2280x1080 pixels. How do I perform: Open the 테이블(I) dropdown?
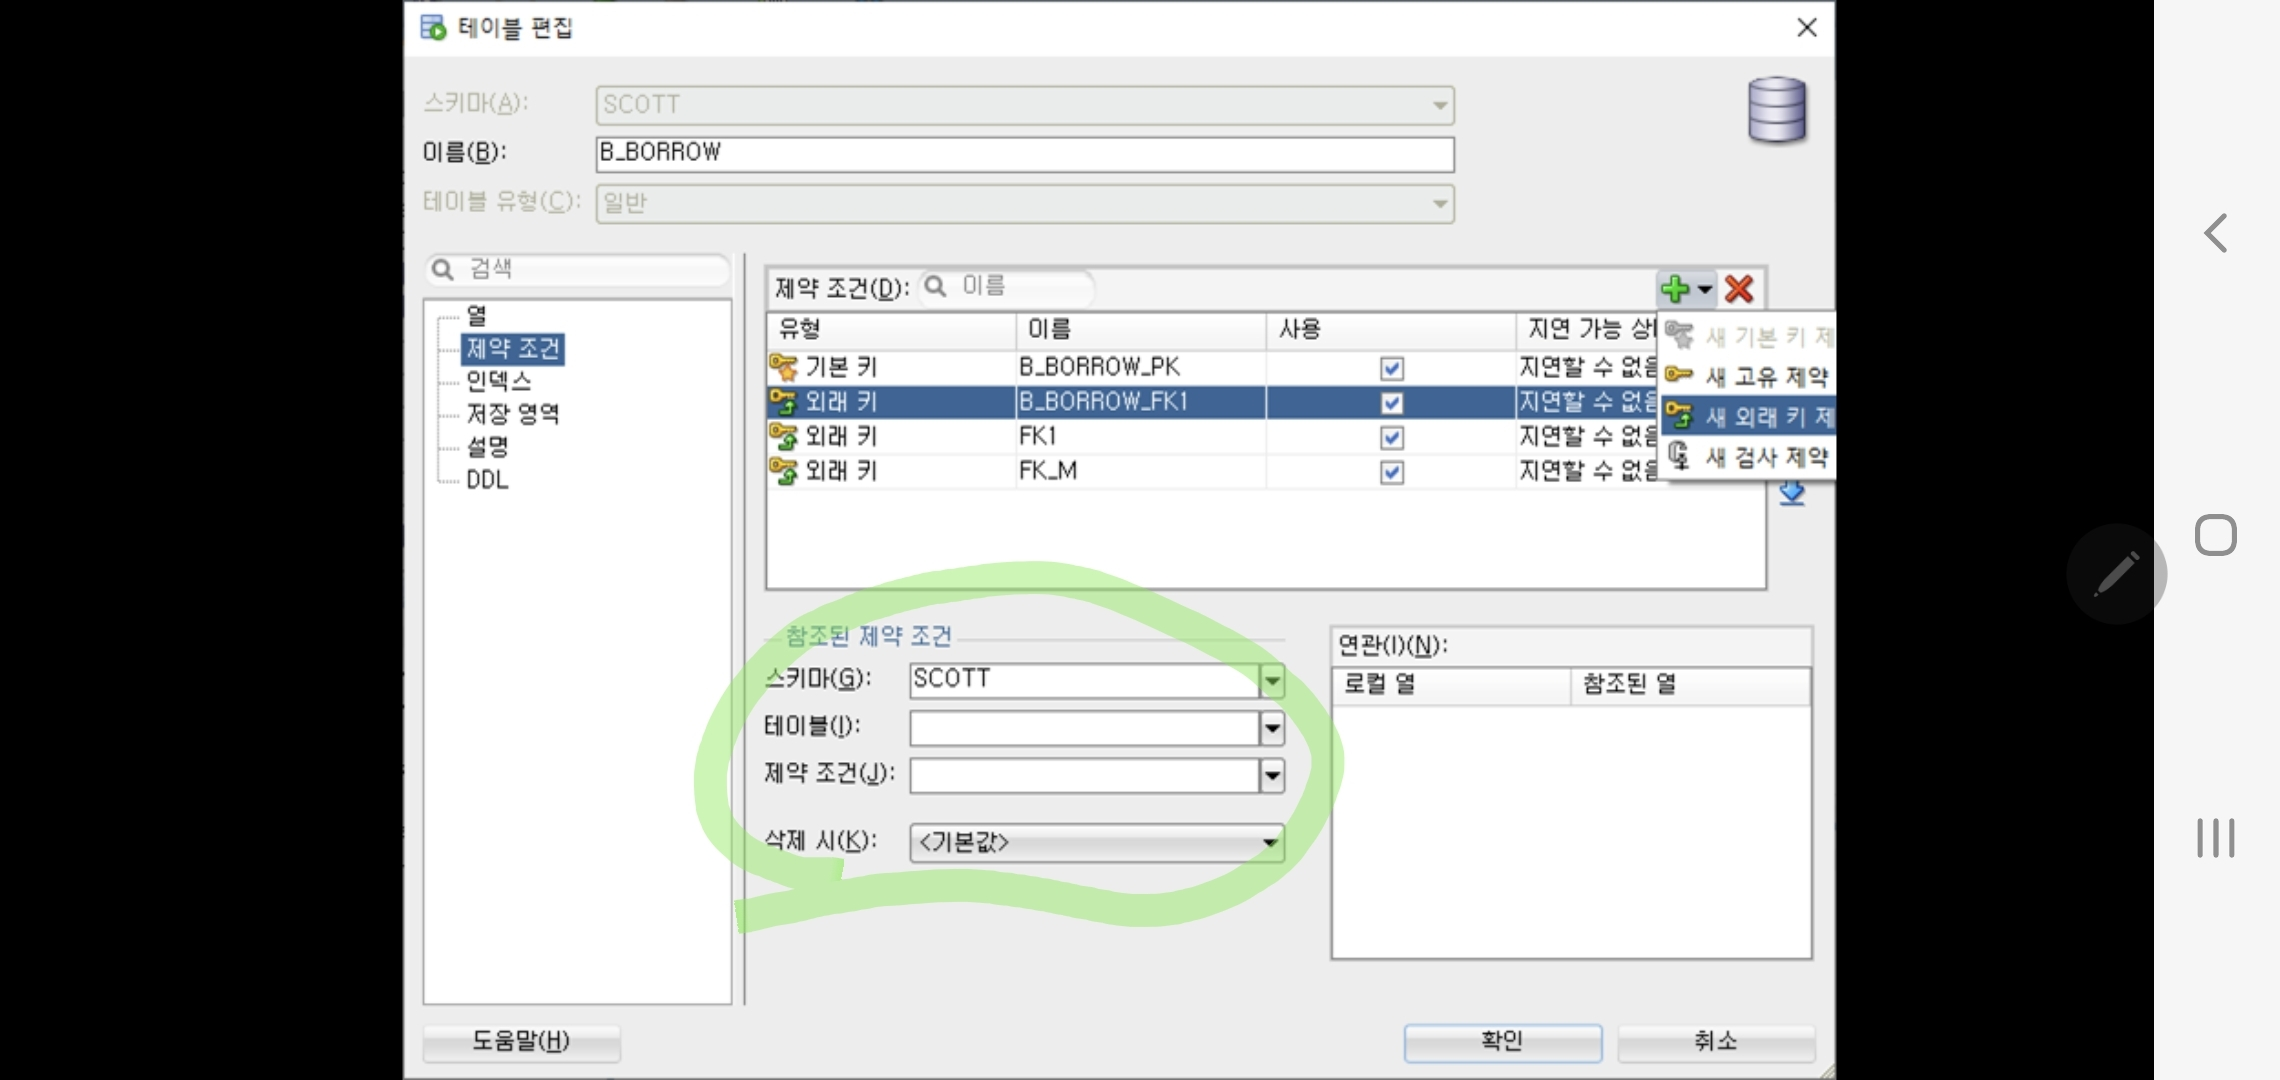[x=1271, y=728]
